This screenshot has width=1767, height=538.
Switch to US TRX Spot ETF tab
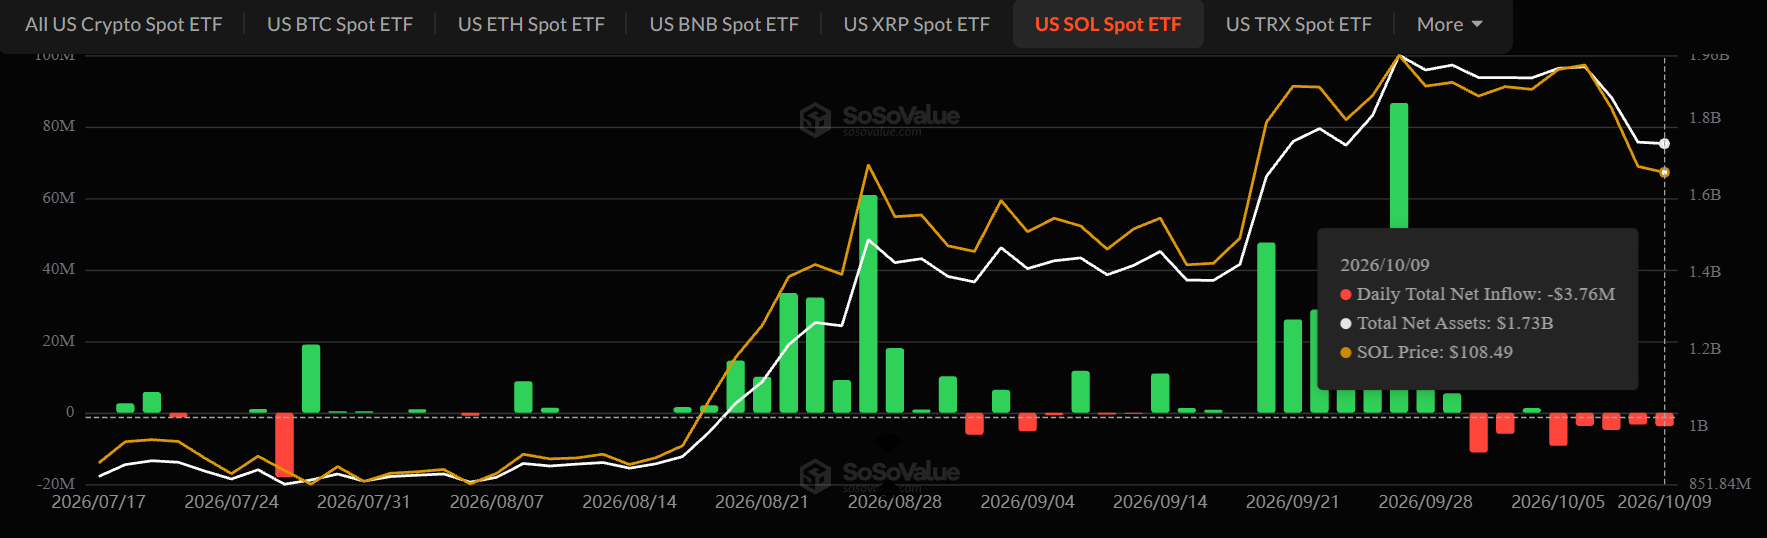point(1299,24)
